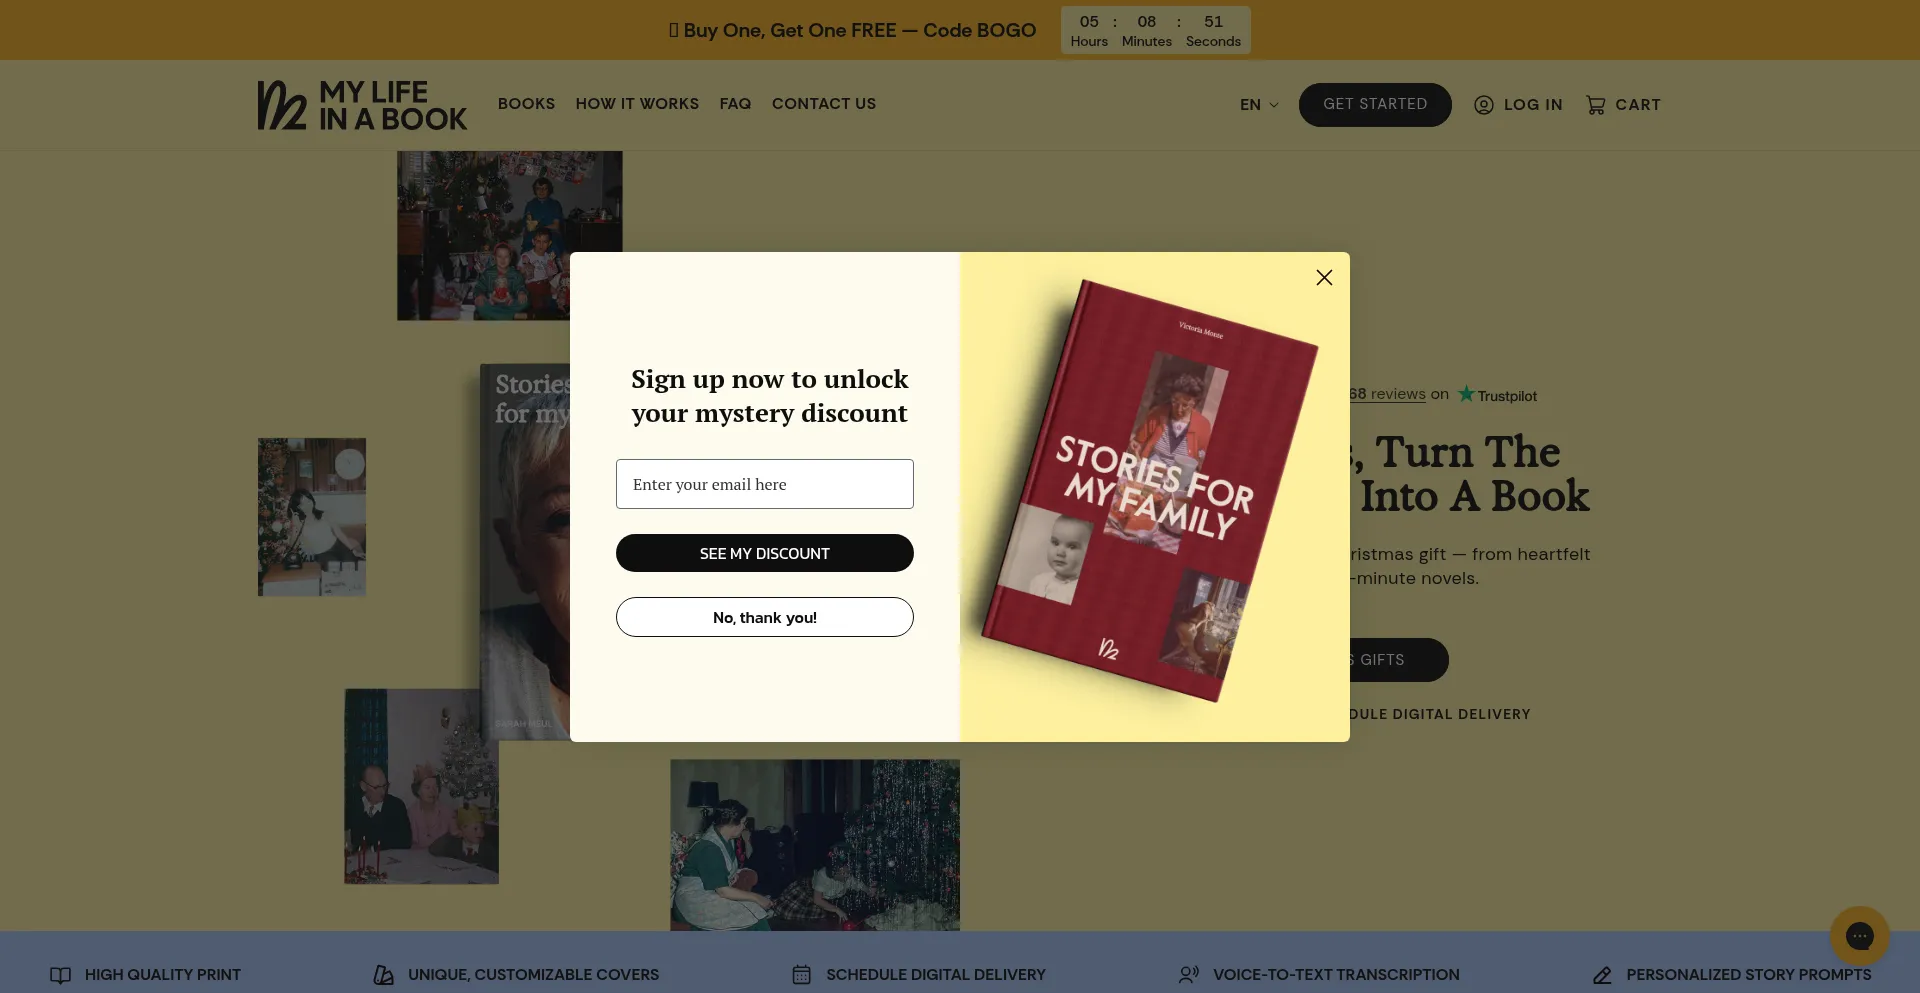Open the How It Works menu item
This screenshot has height=993, width=1920.
click(x=637, y=104)
